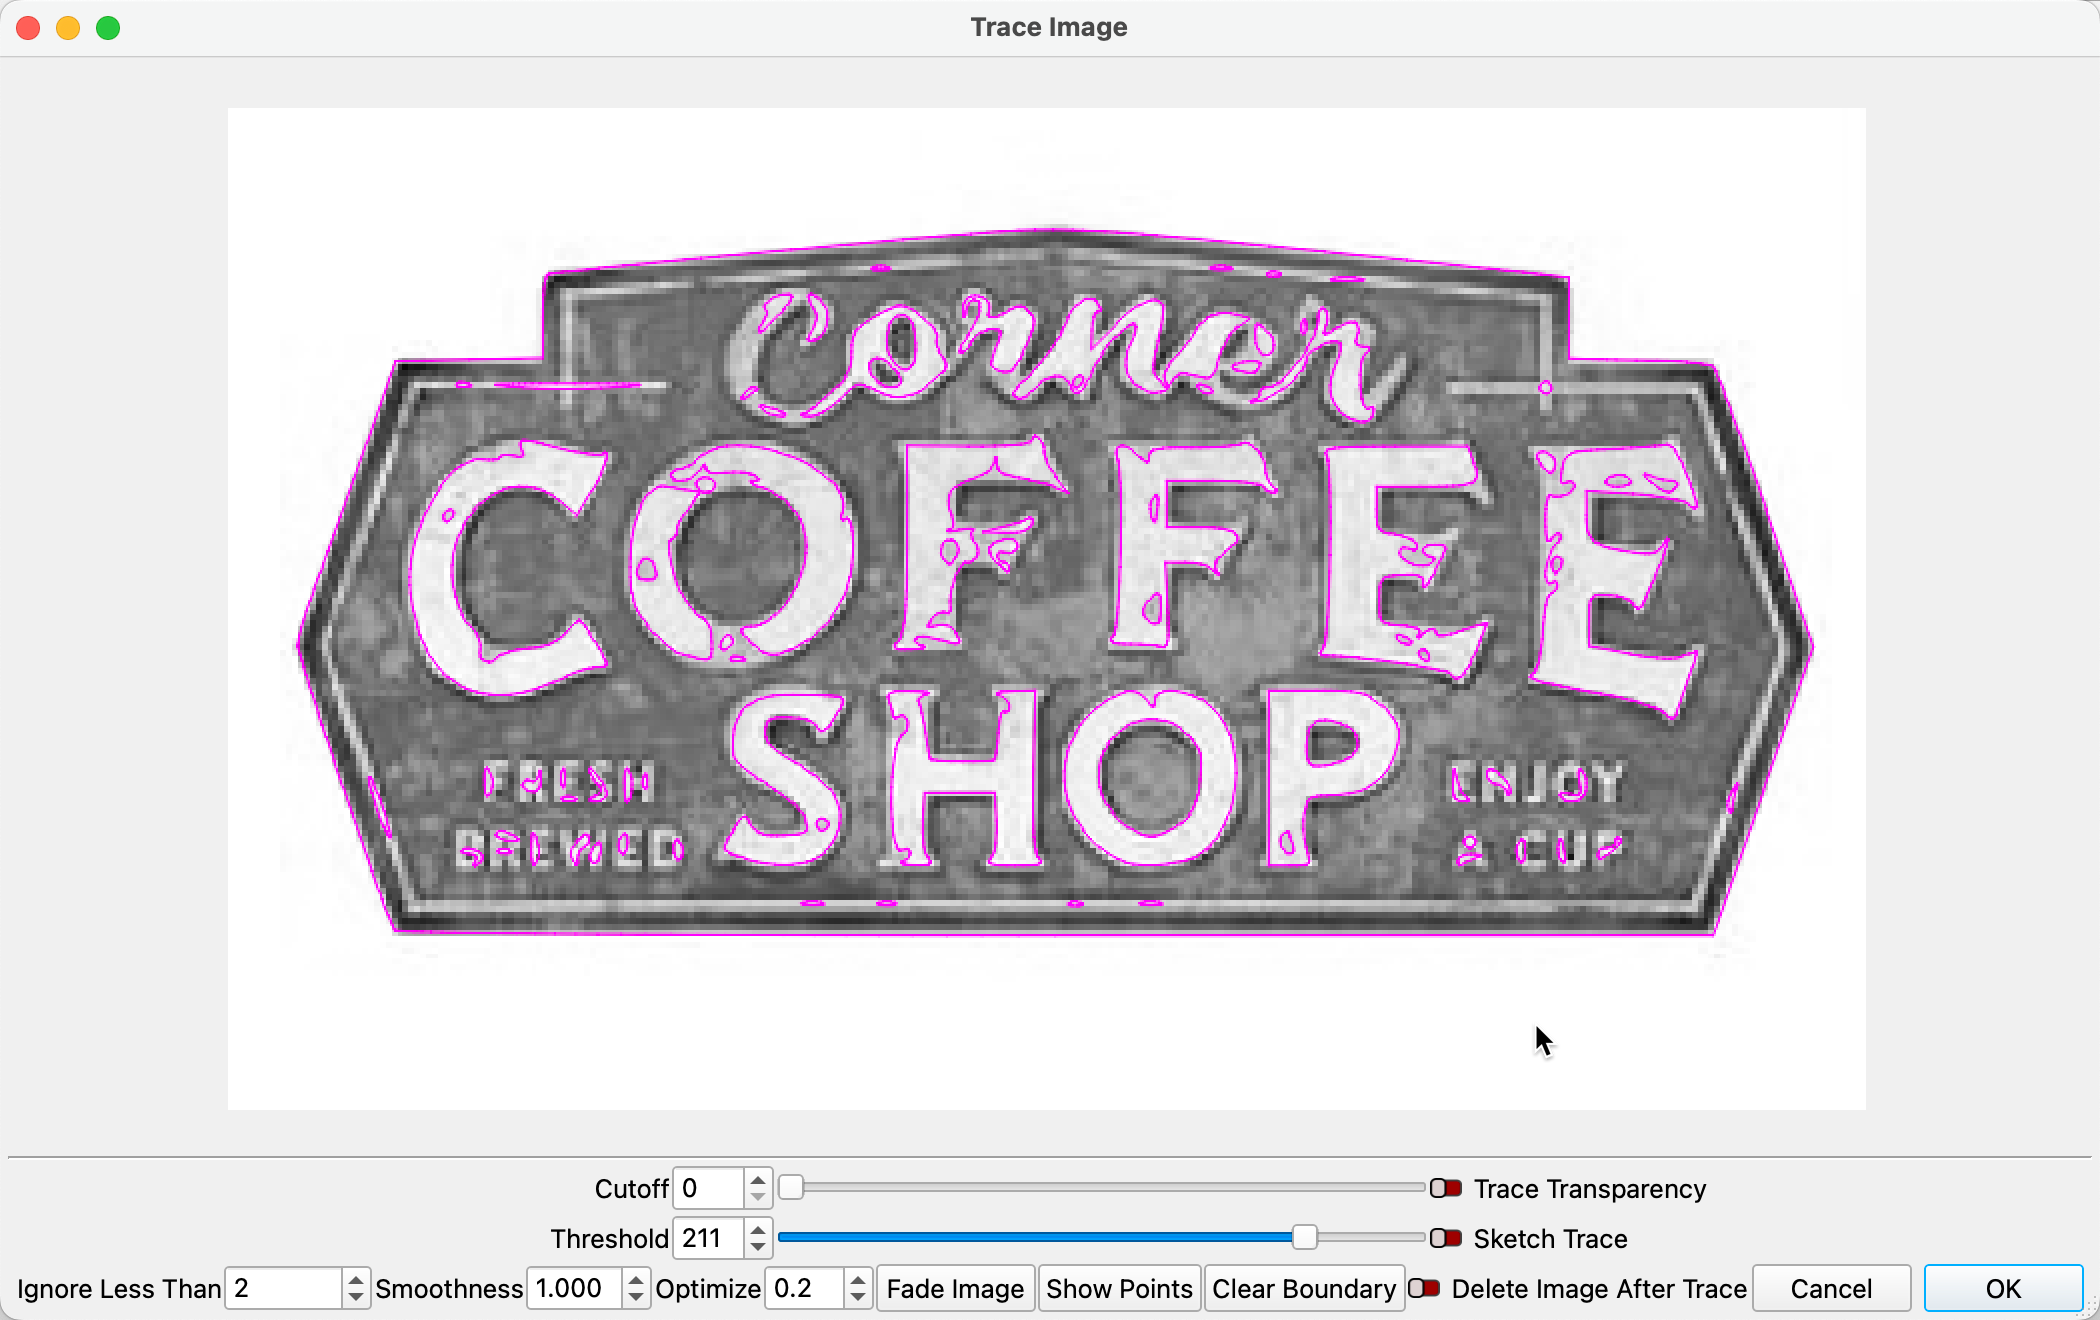Enable the Sketch Trace switch
Viewport: 2100px width, 1320px height.
1445,1238
